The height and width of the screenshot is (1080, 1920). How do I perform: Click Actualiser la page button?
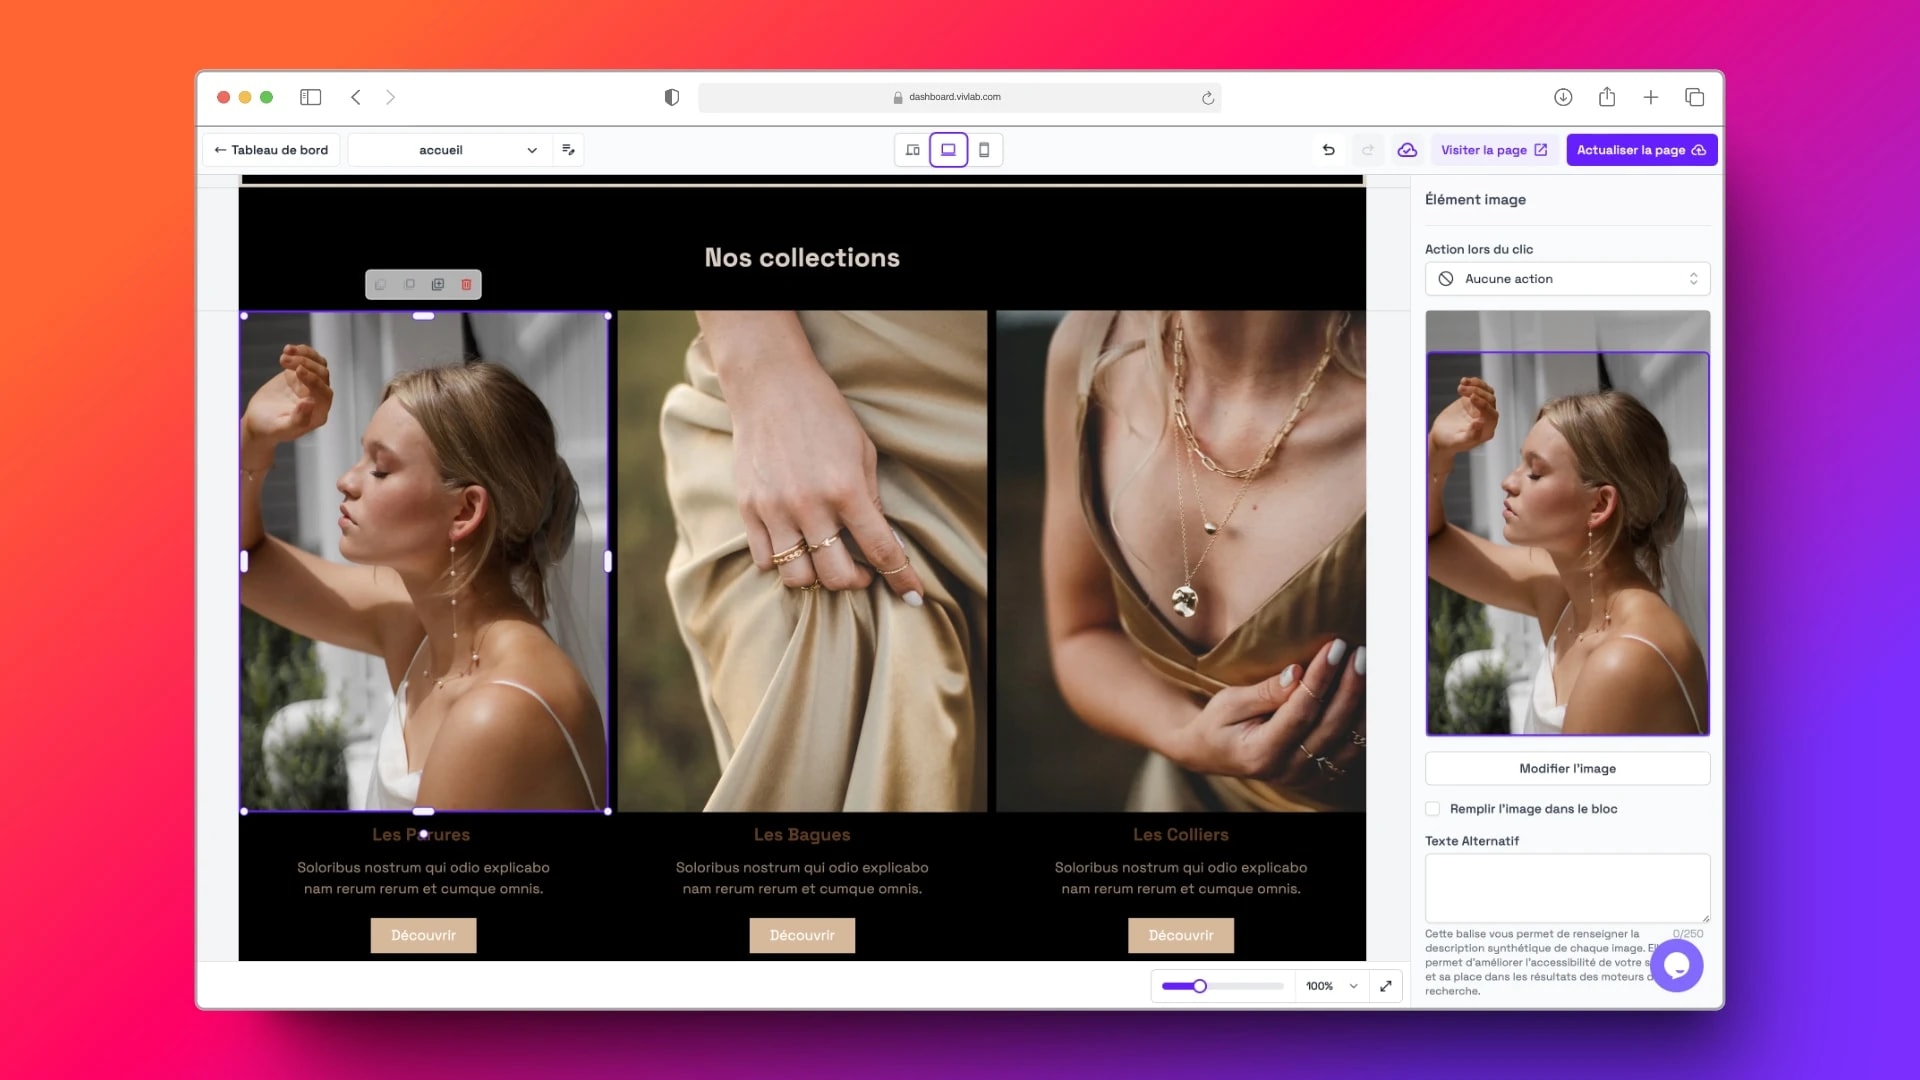[x=1642, y=150]
